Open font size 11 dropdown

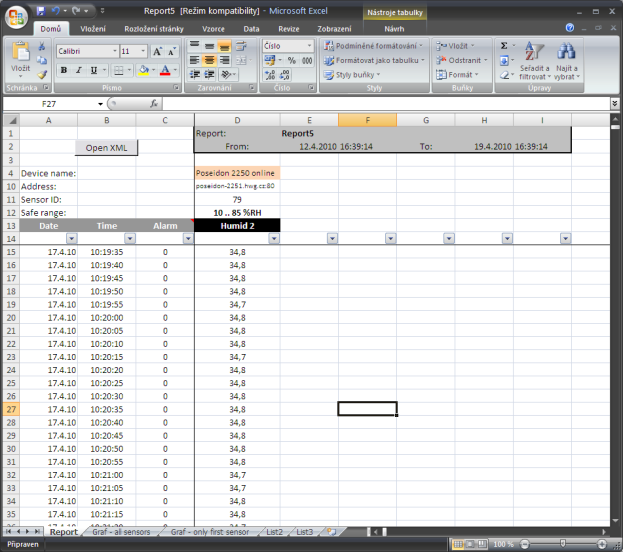pos(143,51)
